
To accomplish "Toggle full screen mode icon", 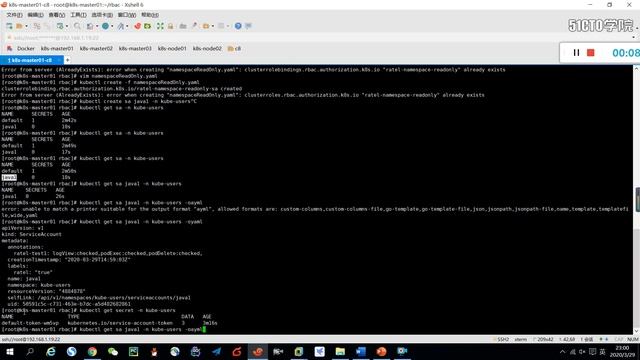I will tap(160, 26).
